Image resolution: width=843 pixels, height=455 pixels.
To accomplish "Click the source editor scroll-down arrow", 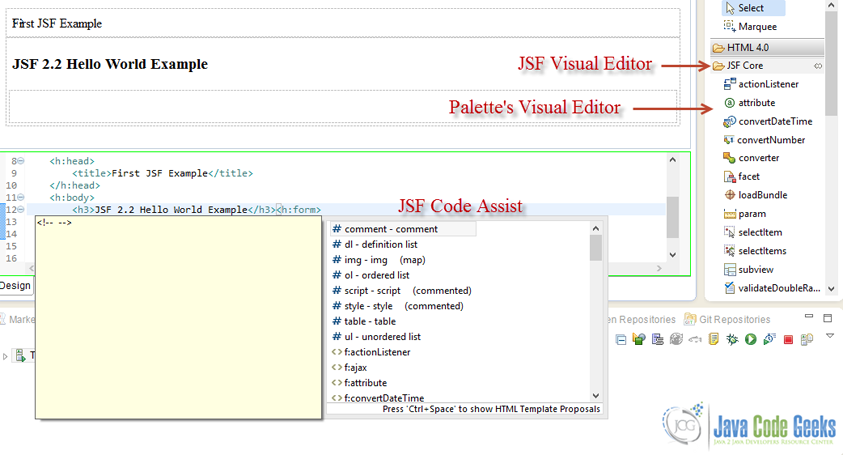I will click(673, 255).
